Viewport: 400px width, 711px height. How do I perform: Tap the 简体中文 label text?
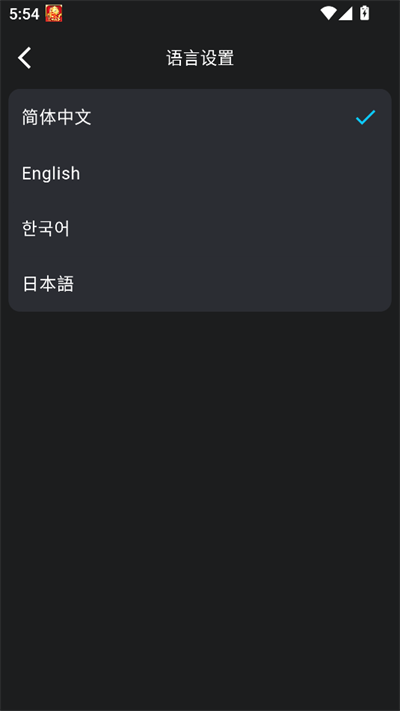[x=57, y=117]
